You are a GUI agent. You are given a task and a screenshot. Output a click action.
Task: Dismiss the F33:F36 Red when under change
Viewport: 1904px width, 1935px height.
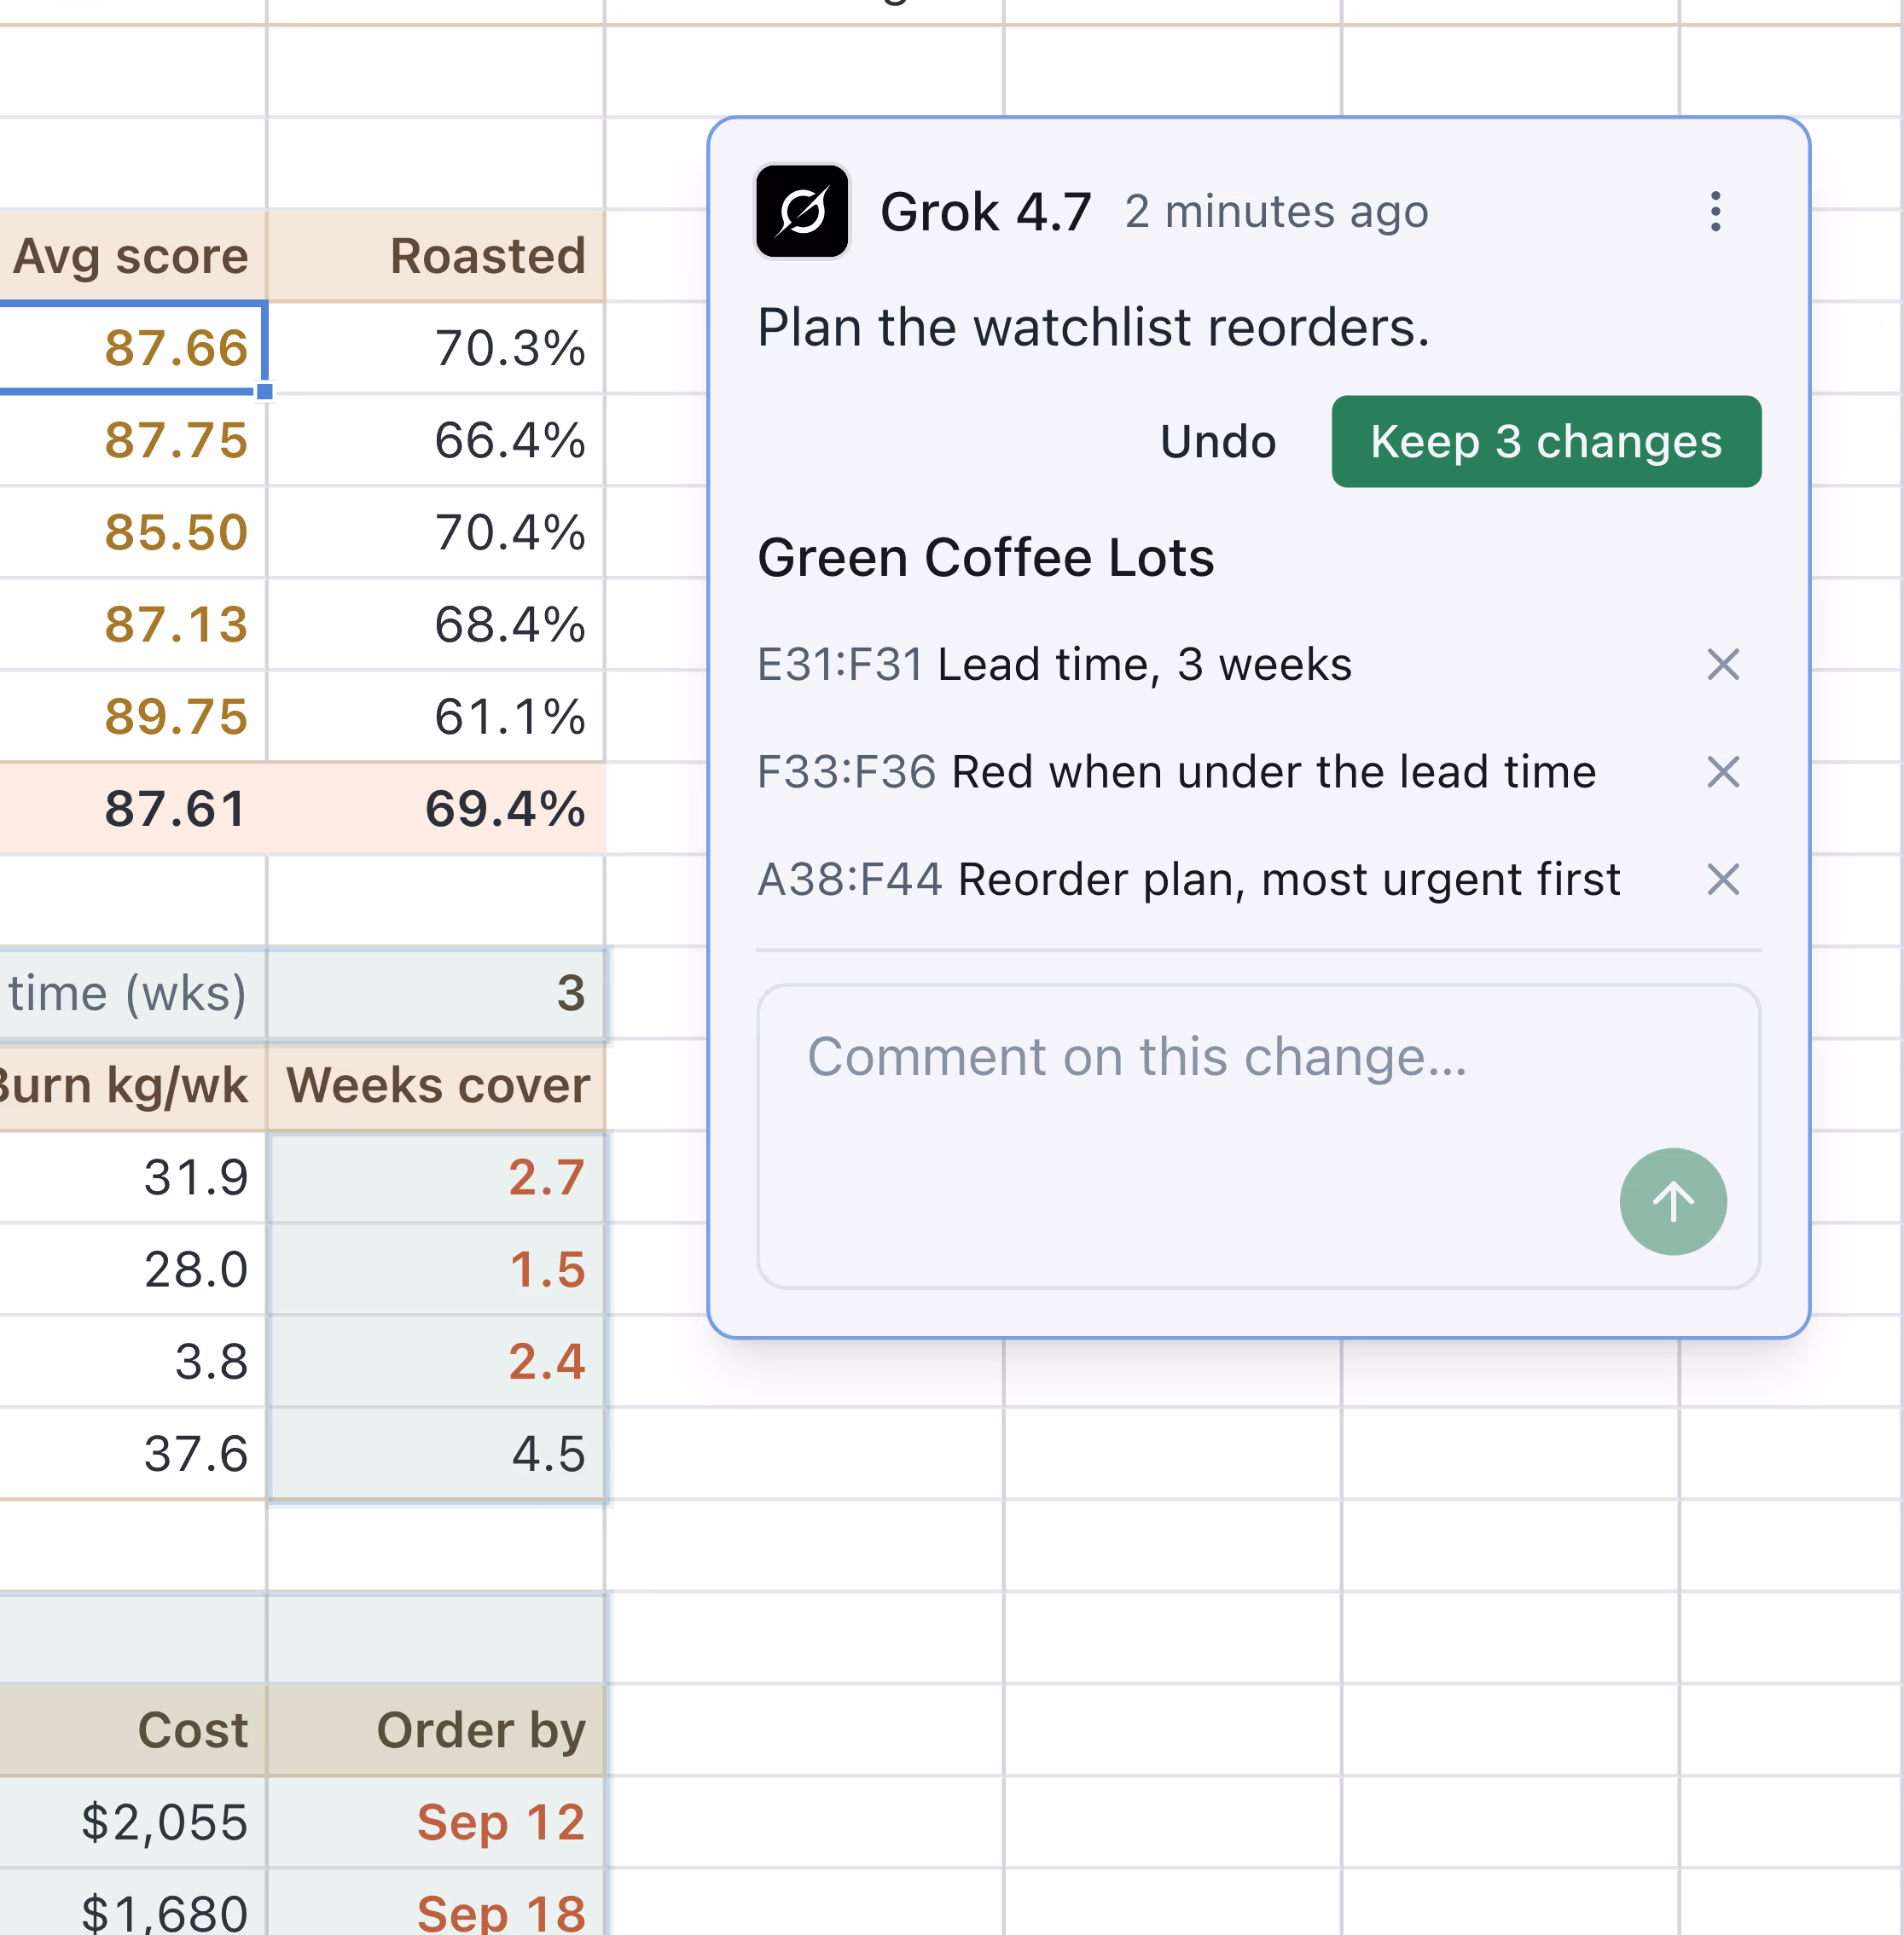tap(1723, 772)
